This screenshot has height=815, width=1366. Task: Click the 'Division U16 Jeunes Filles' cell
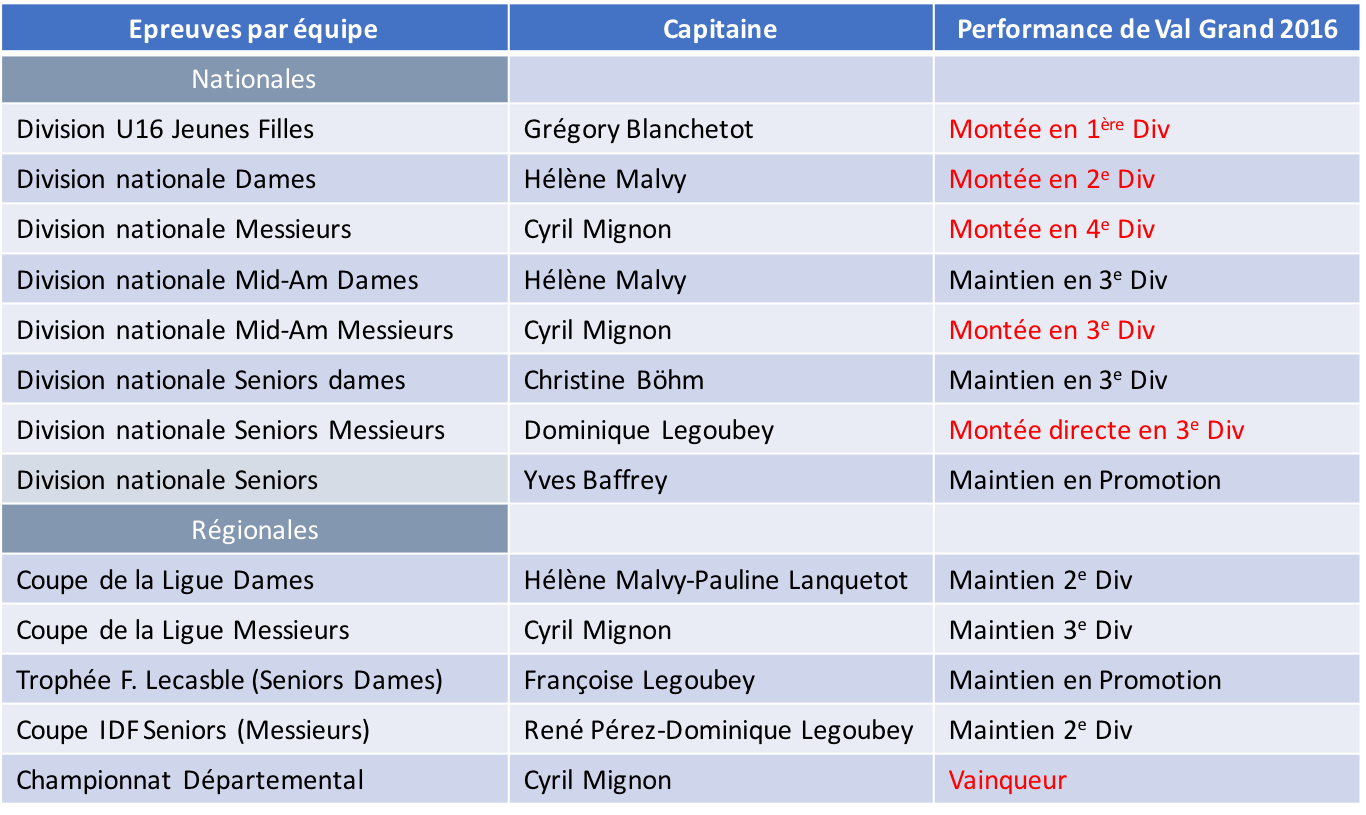click(254, 129)
